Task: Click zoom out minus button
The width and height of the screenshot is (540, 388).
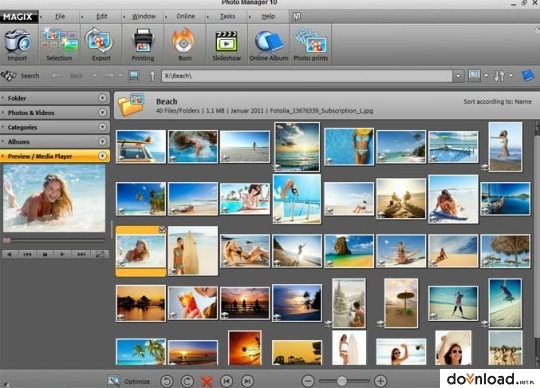Action: [x=308, y=381]
